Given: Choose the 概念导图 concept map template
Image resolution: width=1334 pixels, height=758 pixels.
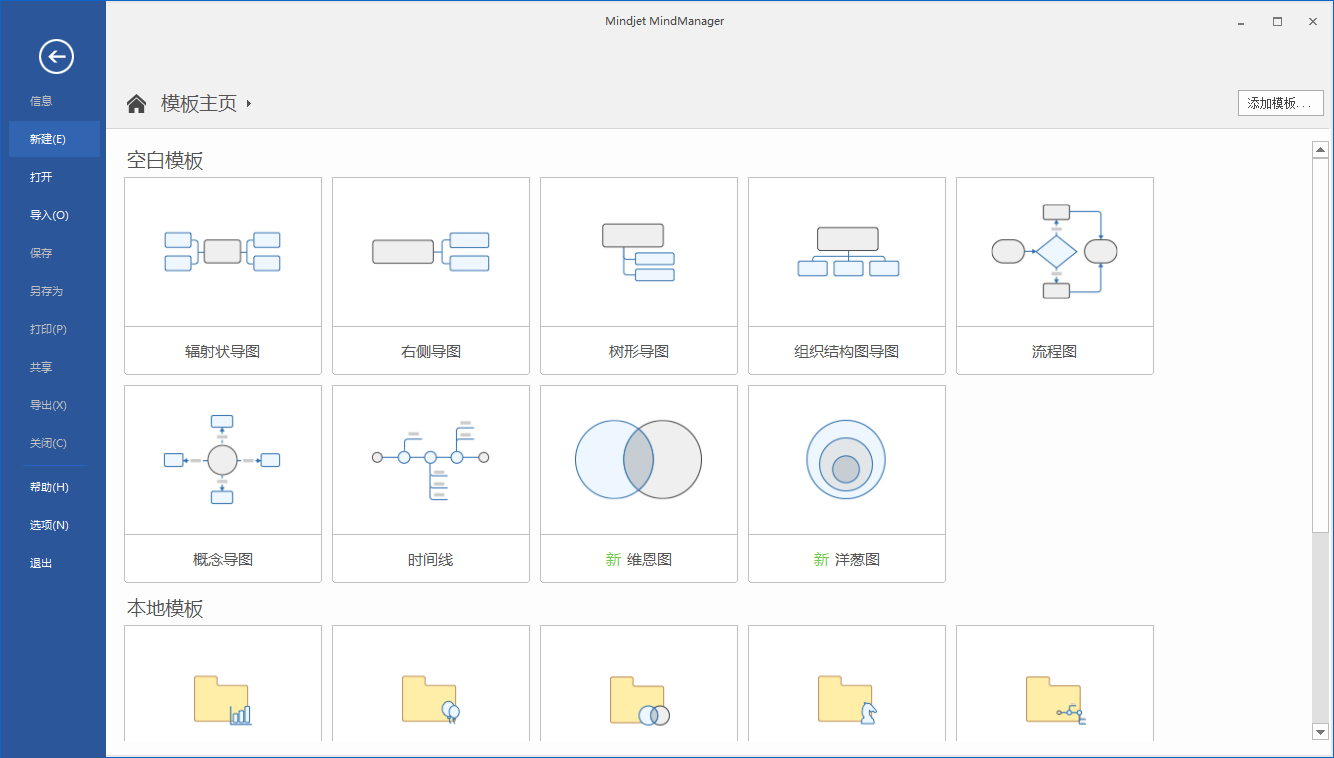Looking at the screenshot, I should [x=223, y=483].
